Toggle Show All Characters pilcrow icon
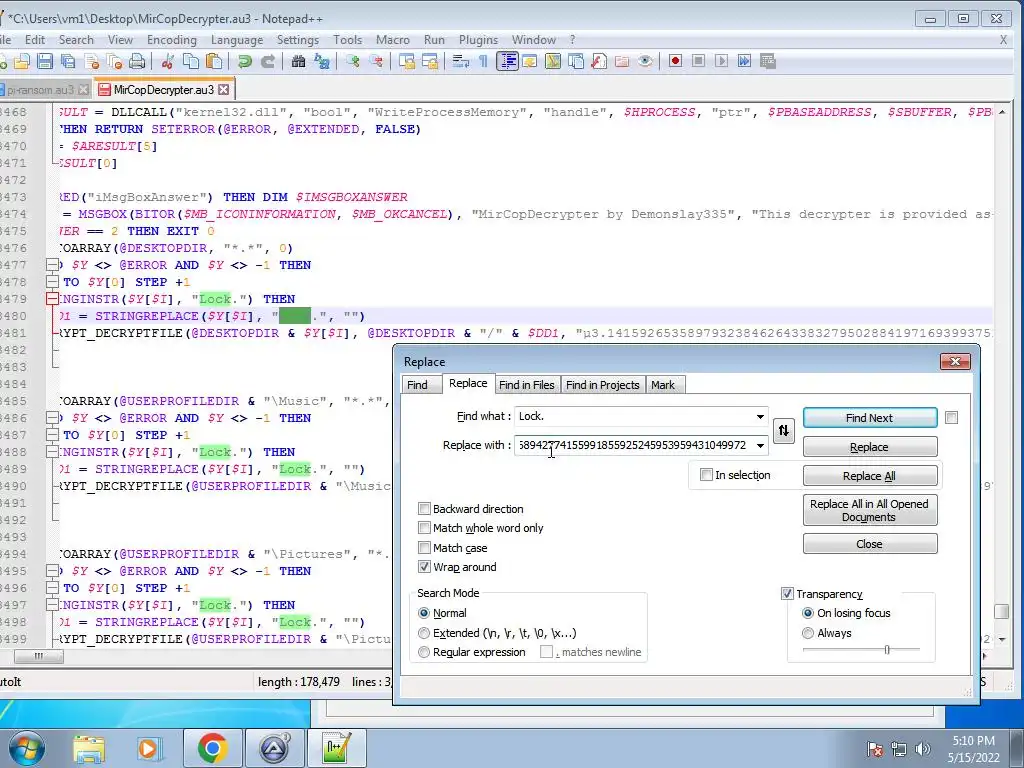Screen dimensions: 1024x768 (483, 61)
